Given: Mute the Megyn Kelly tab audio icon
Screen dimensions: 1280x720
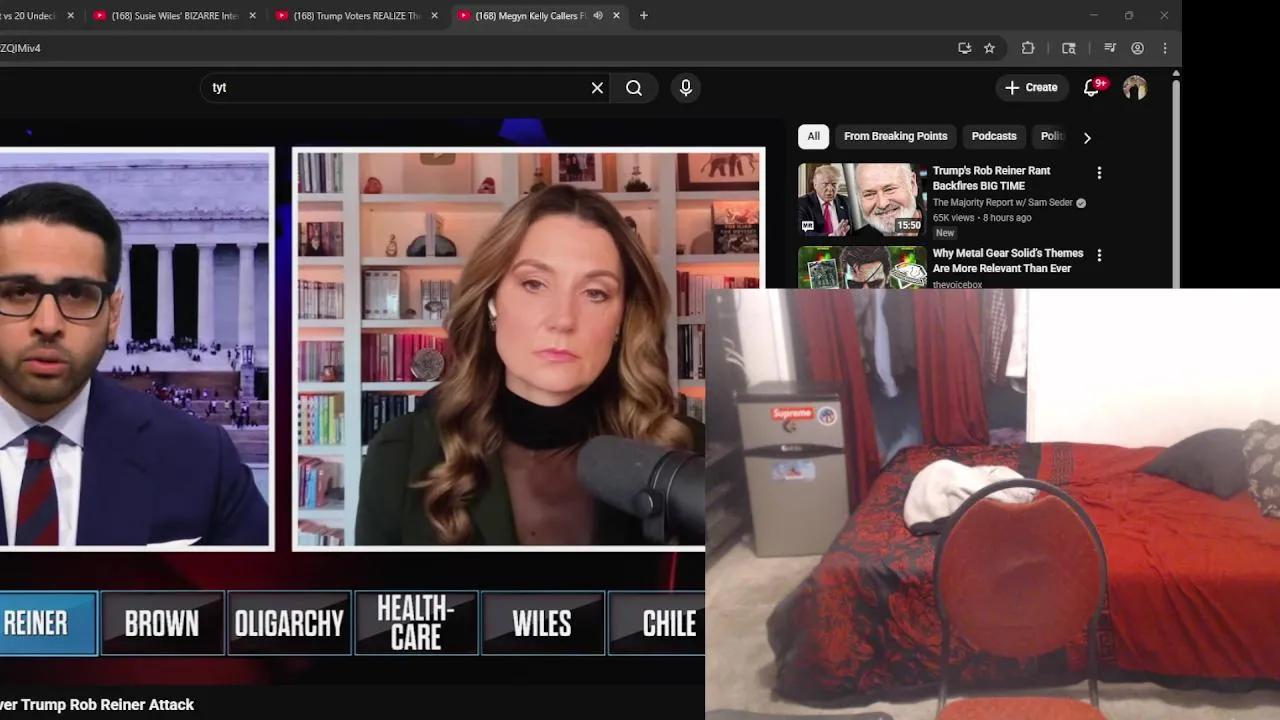Looking at the screenshot, I should click(x=597, y=16).
